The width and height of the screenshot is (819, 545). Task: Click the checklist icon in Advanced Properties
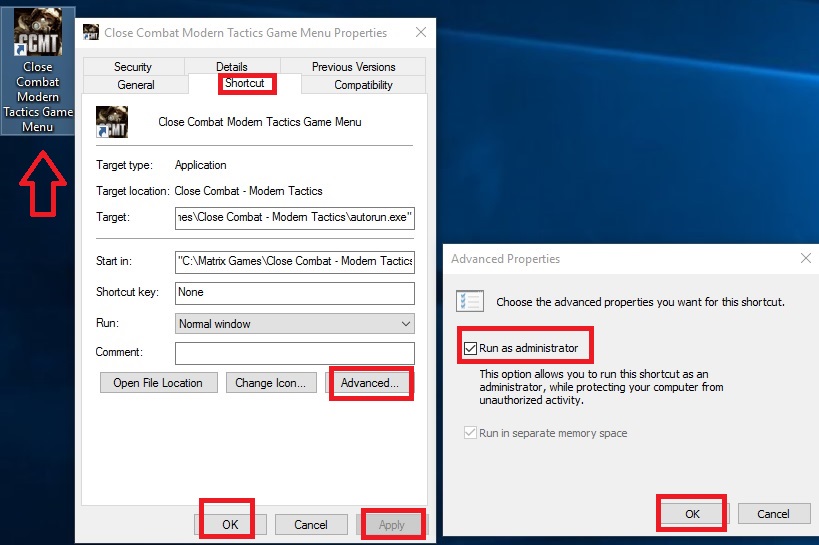click(470, 301)
